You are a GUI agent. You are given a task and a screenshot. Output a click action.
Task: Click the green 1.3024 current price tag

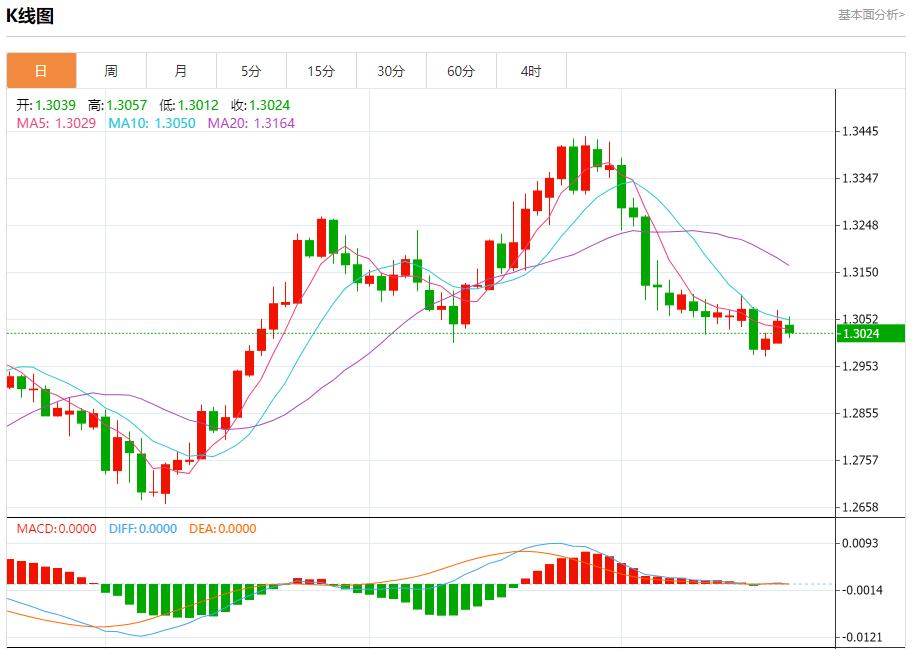(870, 333)
